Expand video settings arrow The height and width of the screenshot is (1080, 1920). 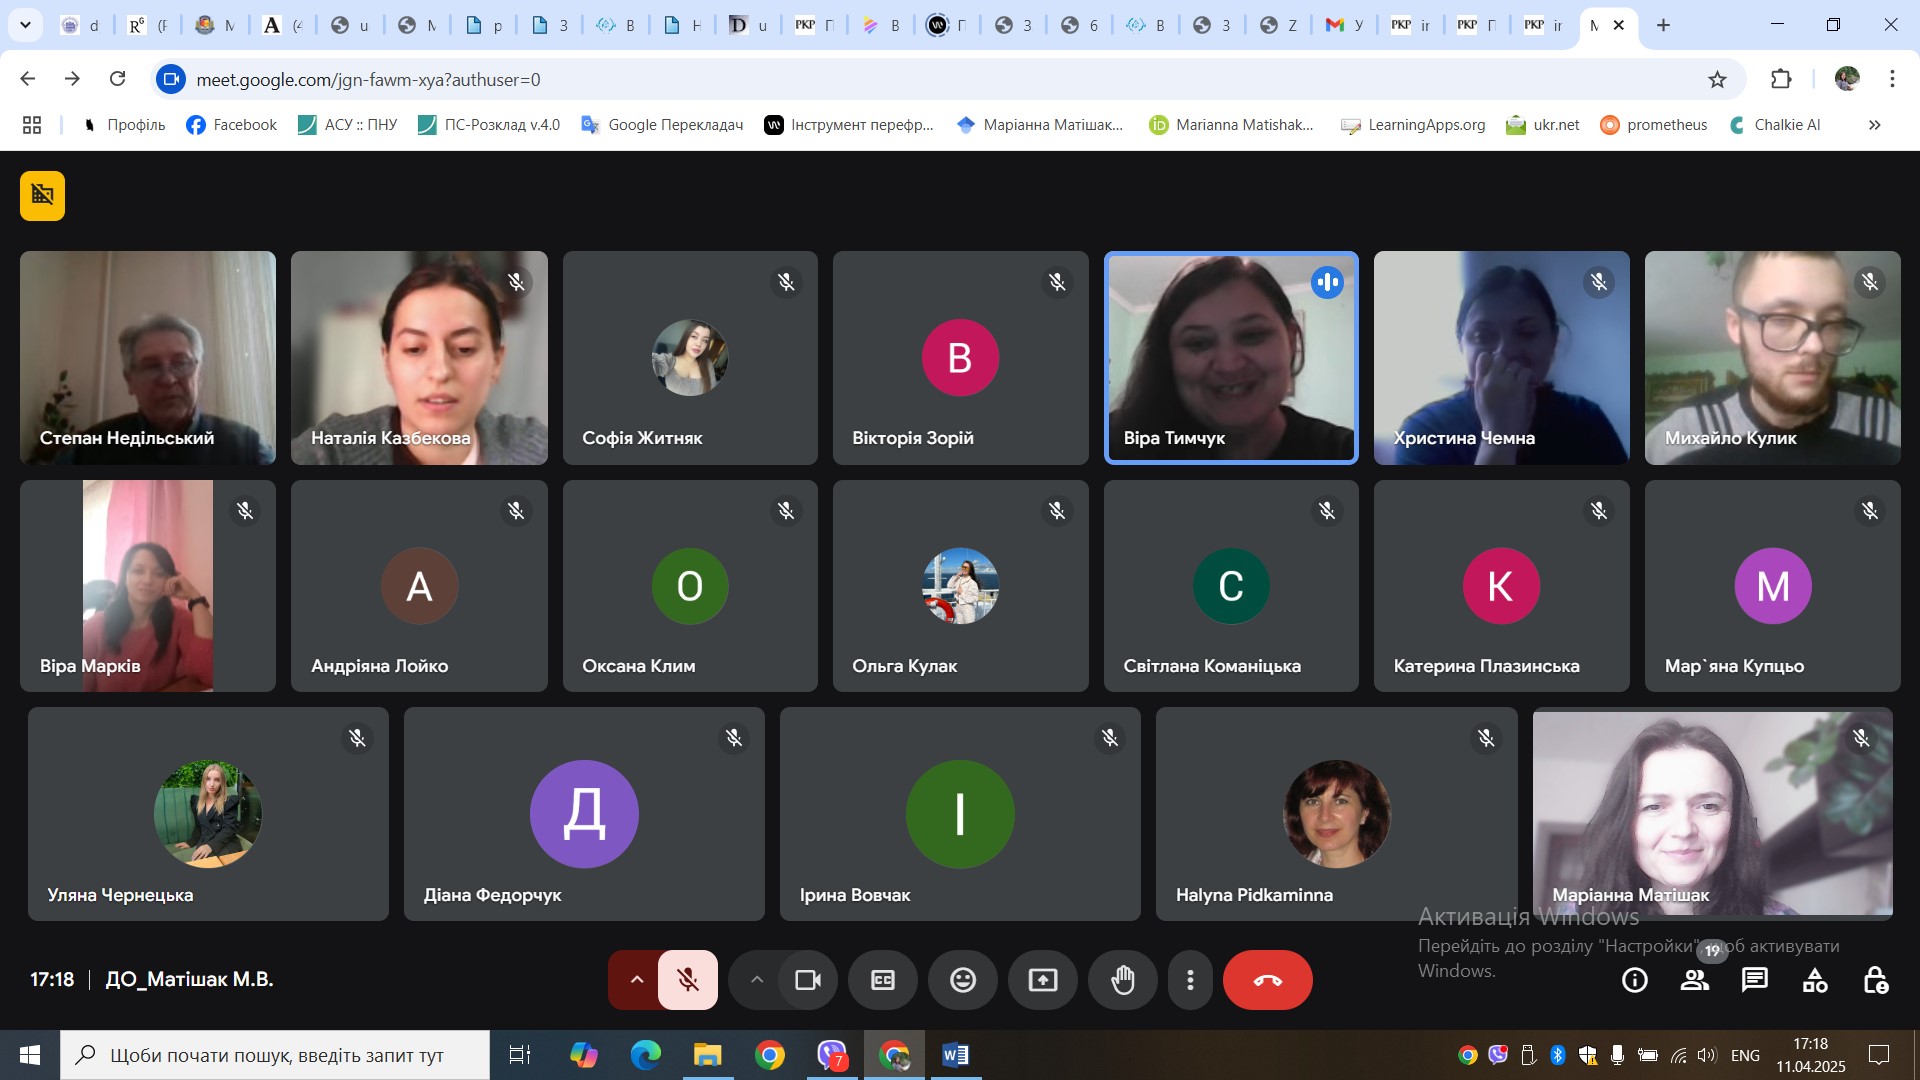757,980
